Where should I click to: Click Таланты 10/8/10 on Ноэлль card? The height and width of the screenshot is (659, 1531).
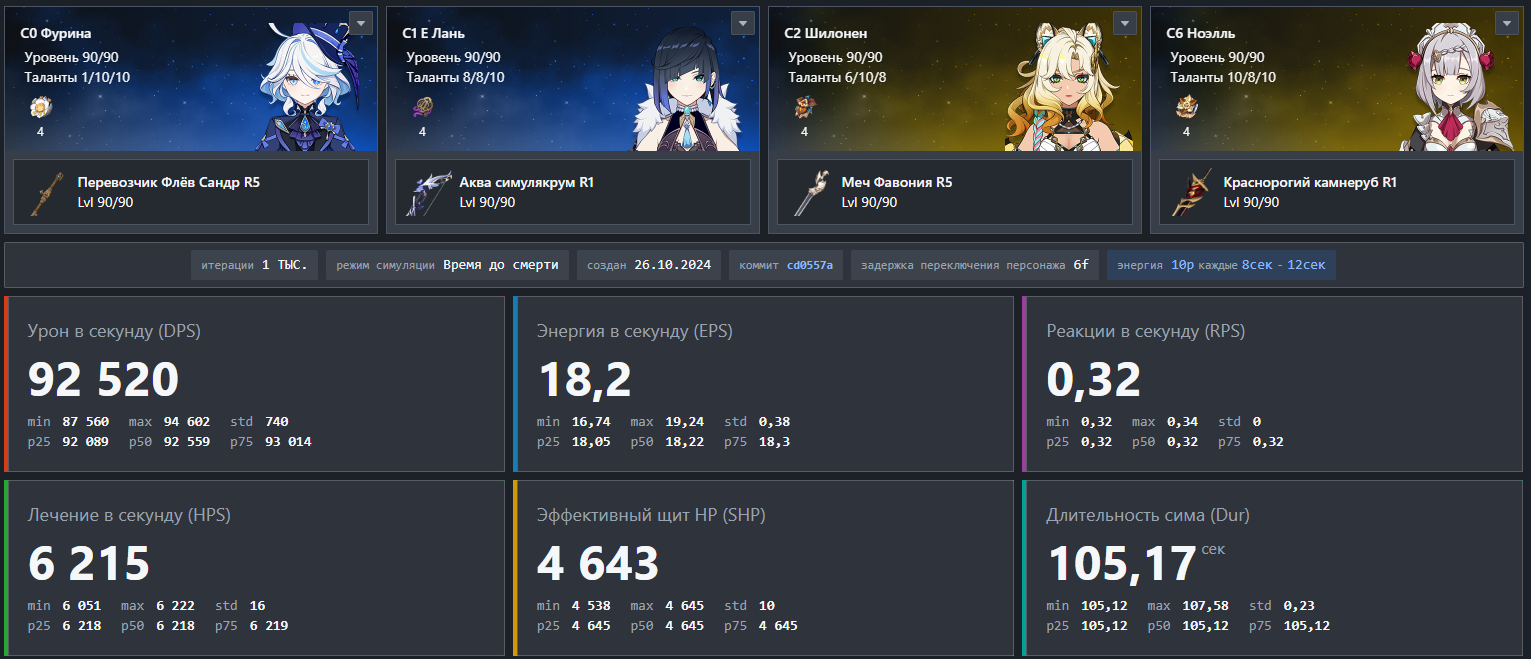point(1223,77)
